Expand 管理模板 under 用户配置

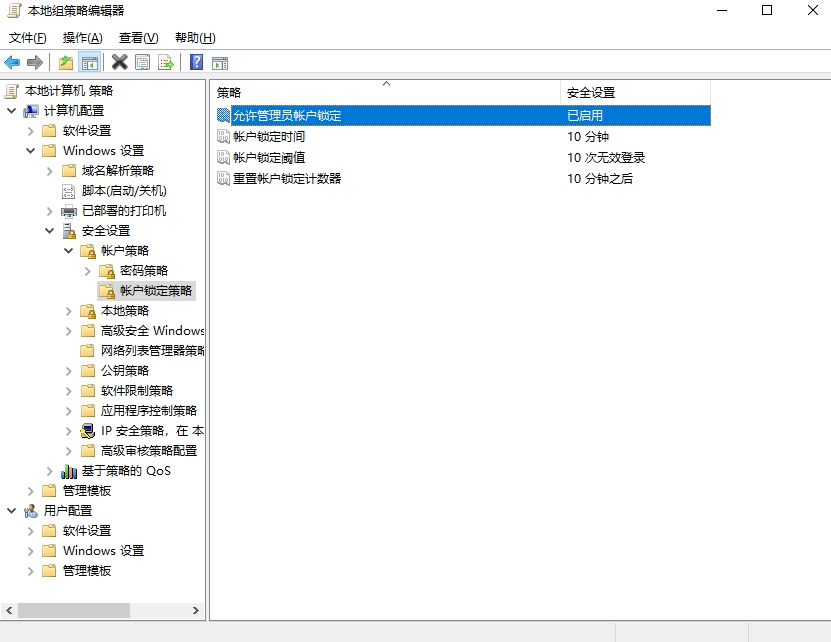pos(30,571)
